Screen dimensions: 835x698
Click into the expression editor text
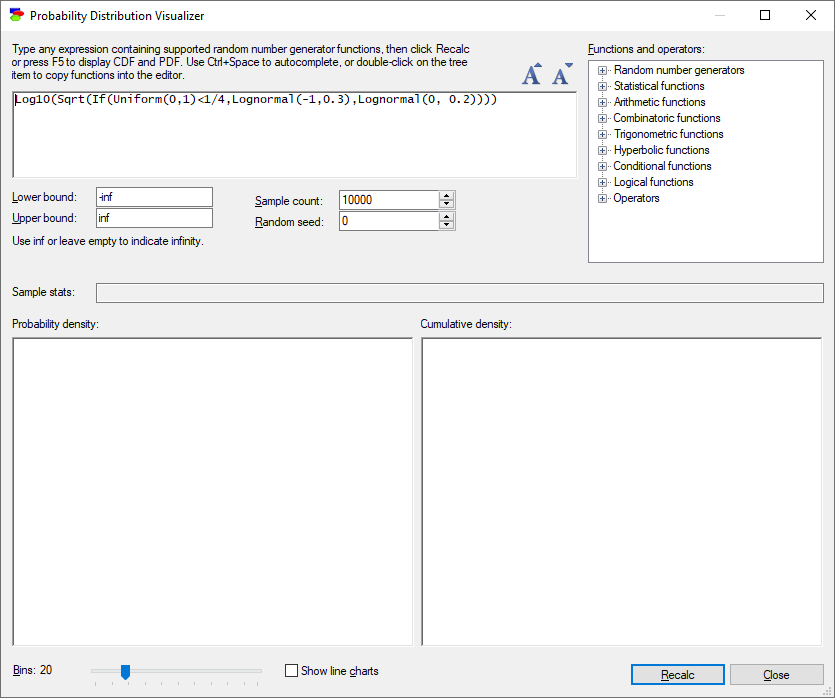[294, 135]
